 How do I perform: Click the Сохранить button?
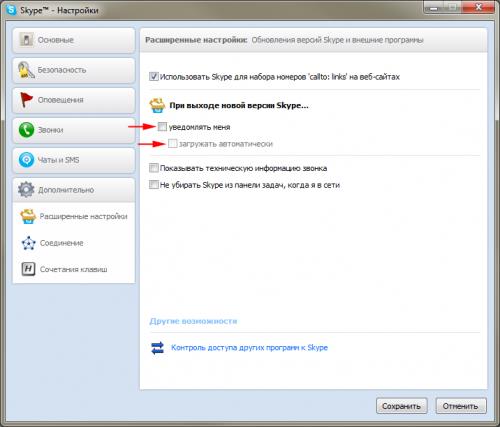402,406
